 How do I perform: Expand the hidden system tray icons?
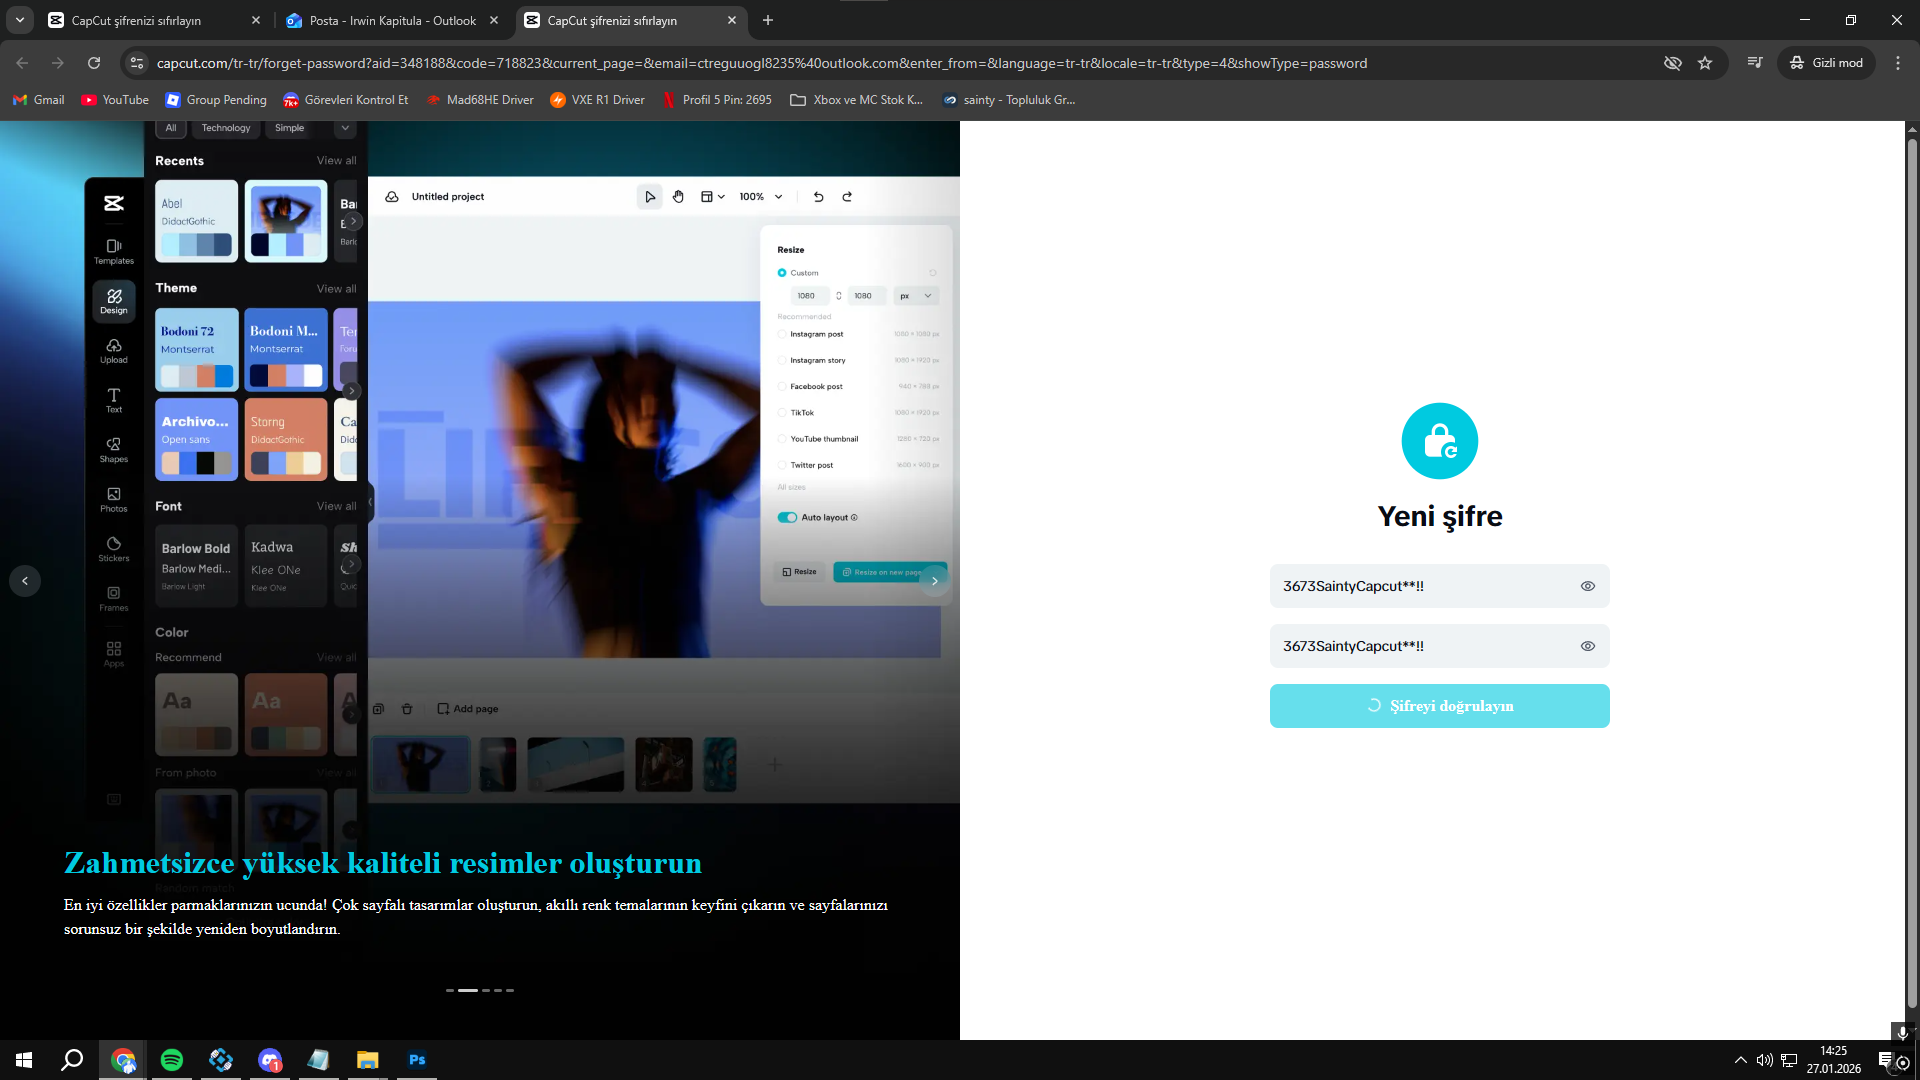[1741, 1060]
